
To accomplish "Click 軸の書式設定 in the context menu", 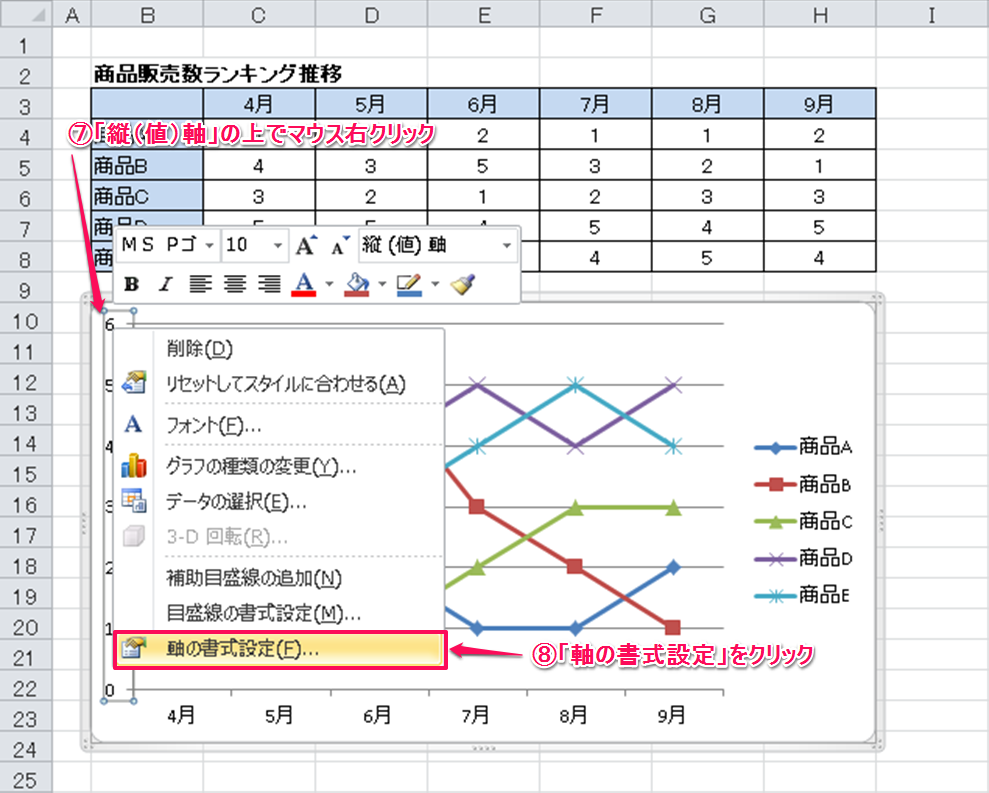I will point(243,648).
